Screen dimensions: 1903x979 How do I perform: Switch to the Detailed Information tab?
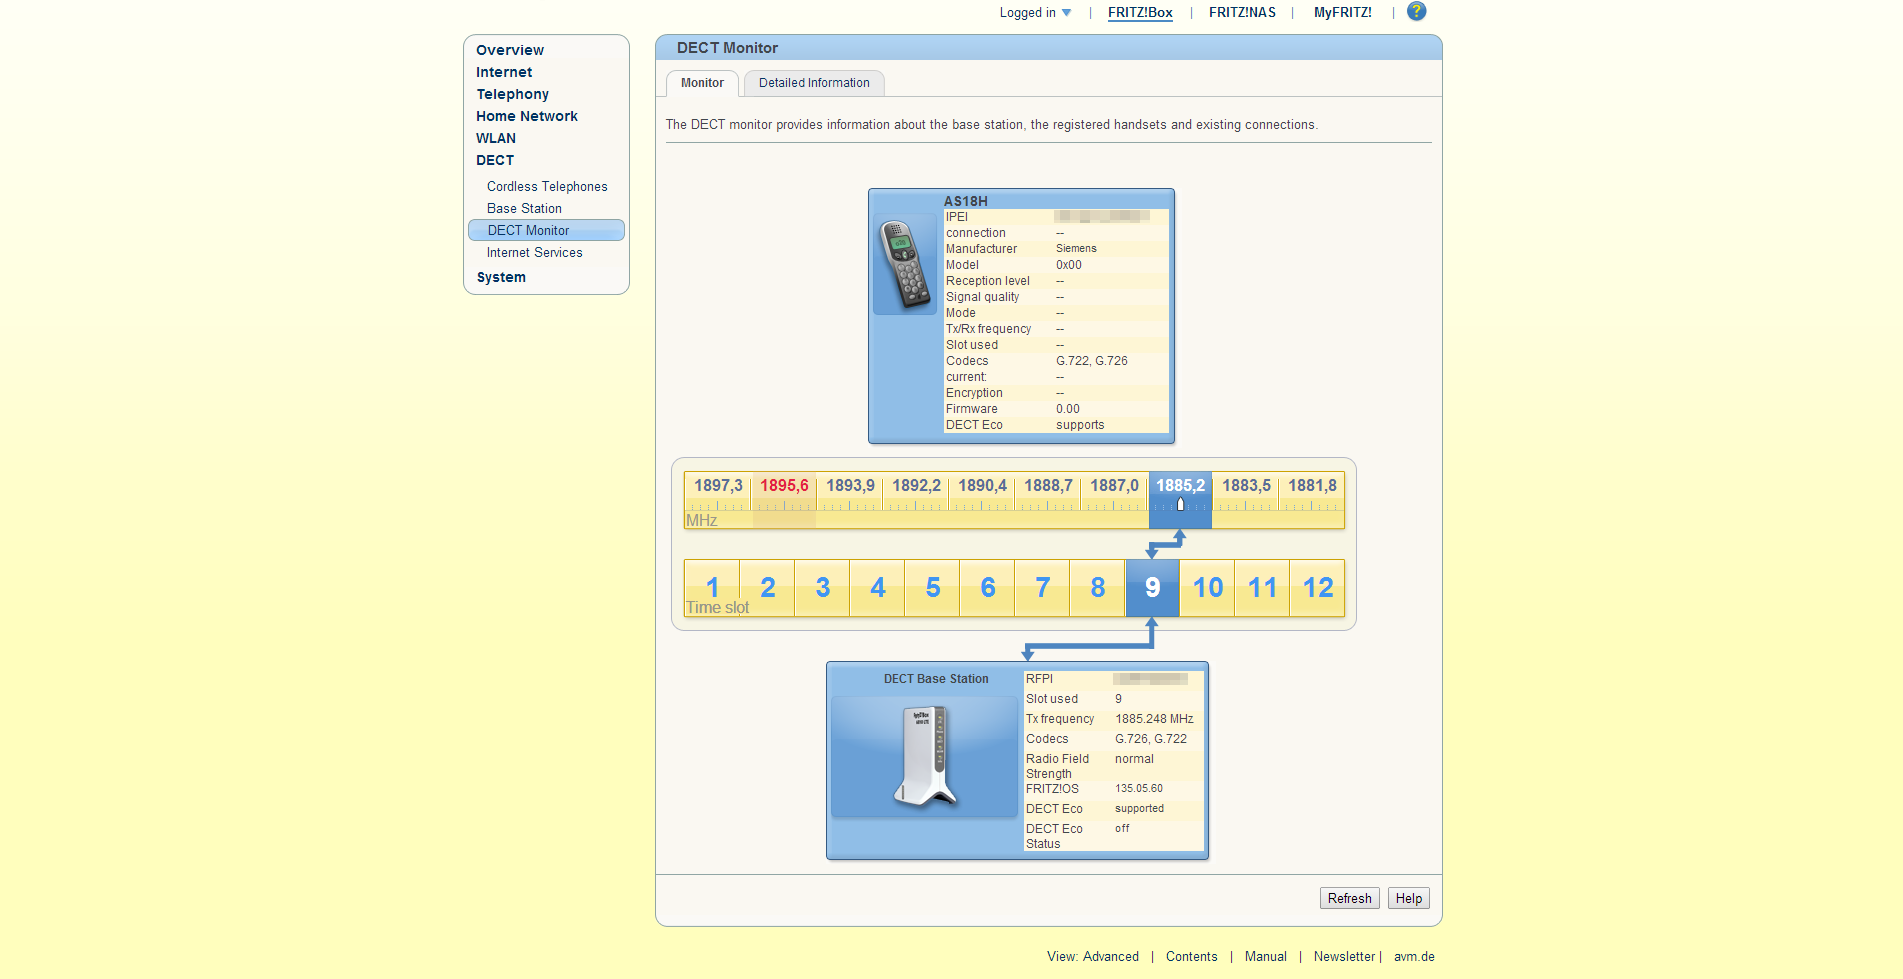click(814, 83)
